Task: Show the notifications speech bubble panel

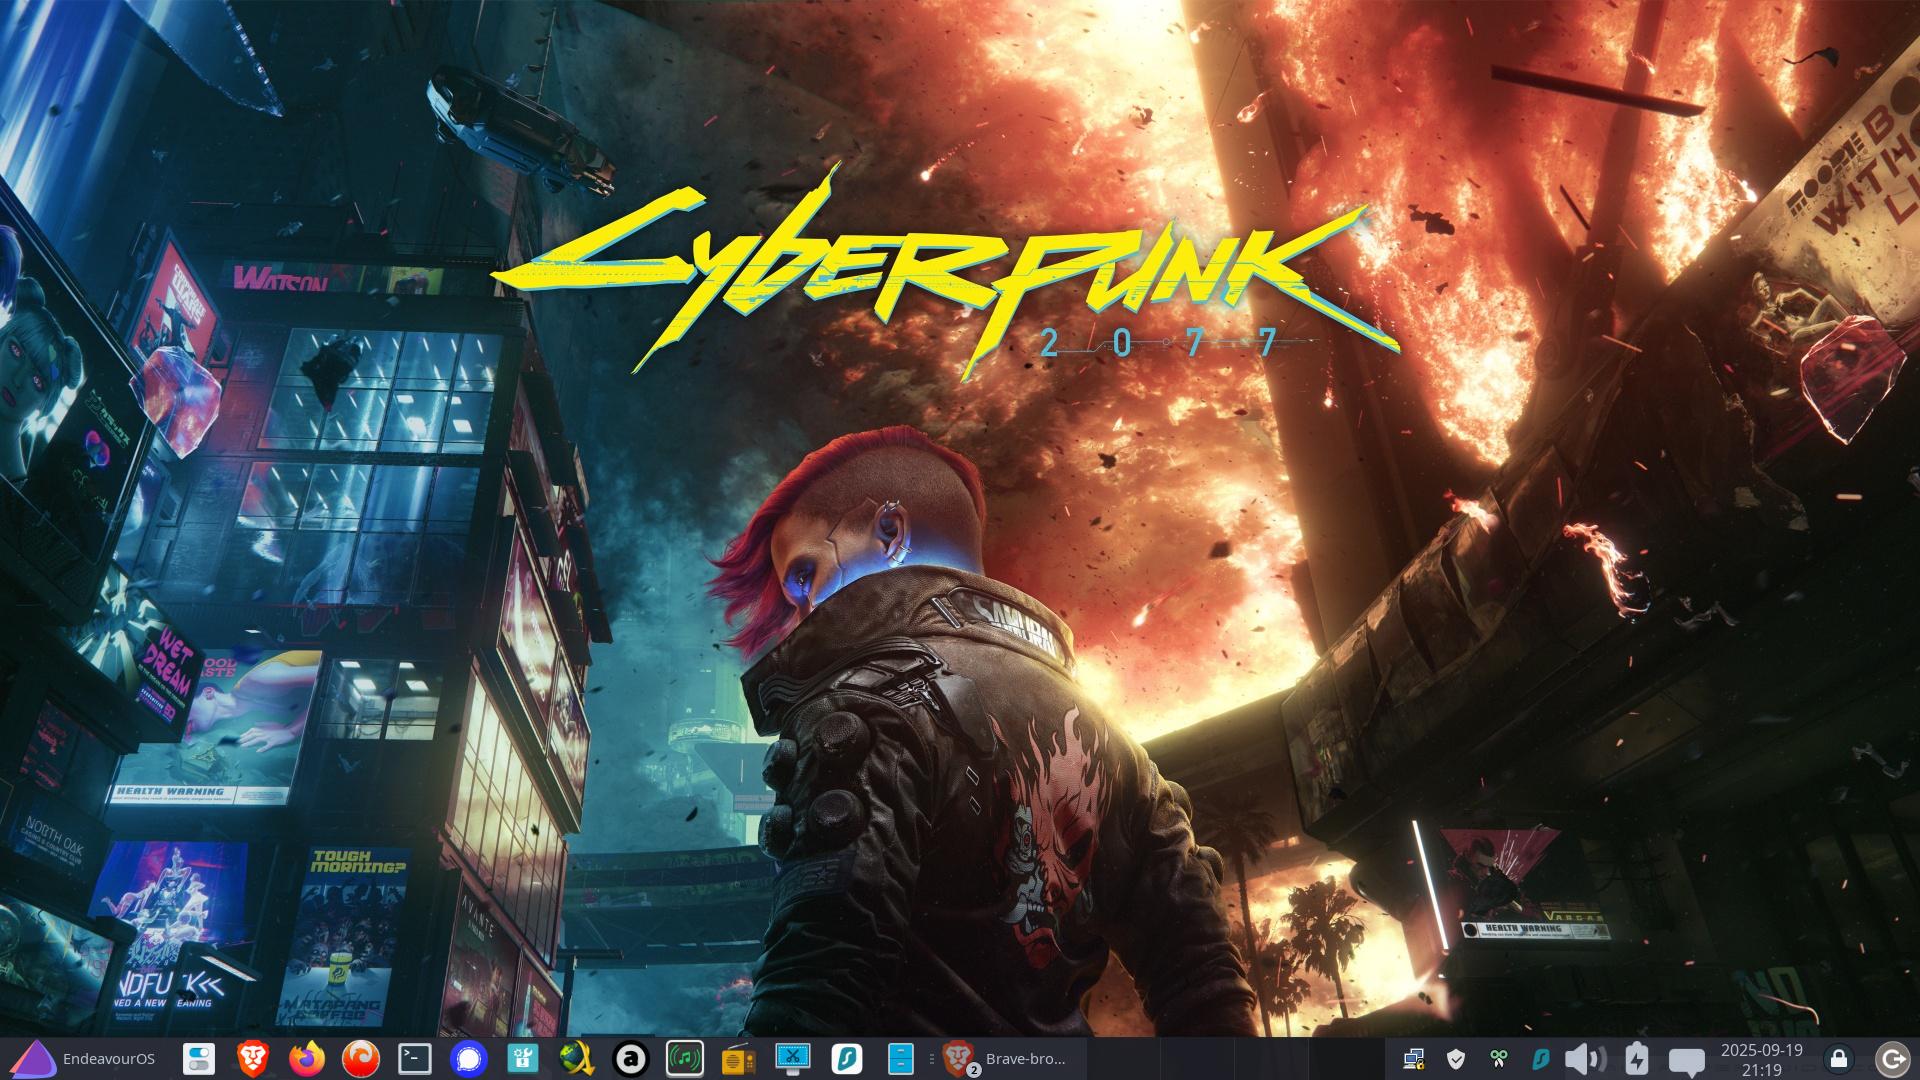Action: click(x=1687, y=1059)
